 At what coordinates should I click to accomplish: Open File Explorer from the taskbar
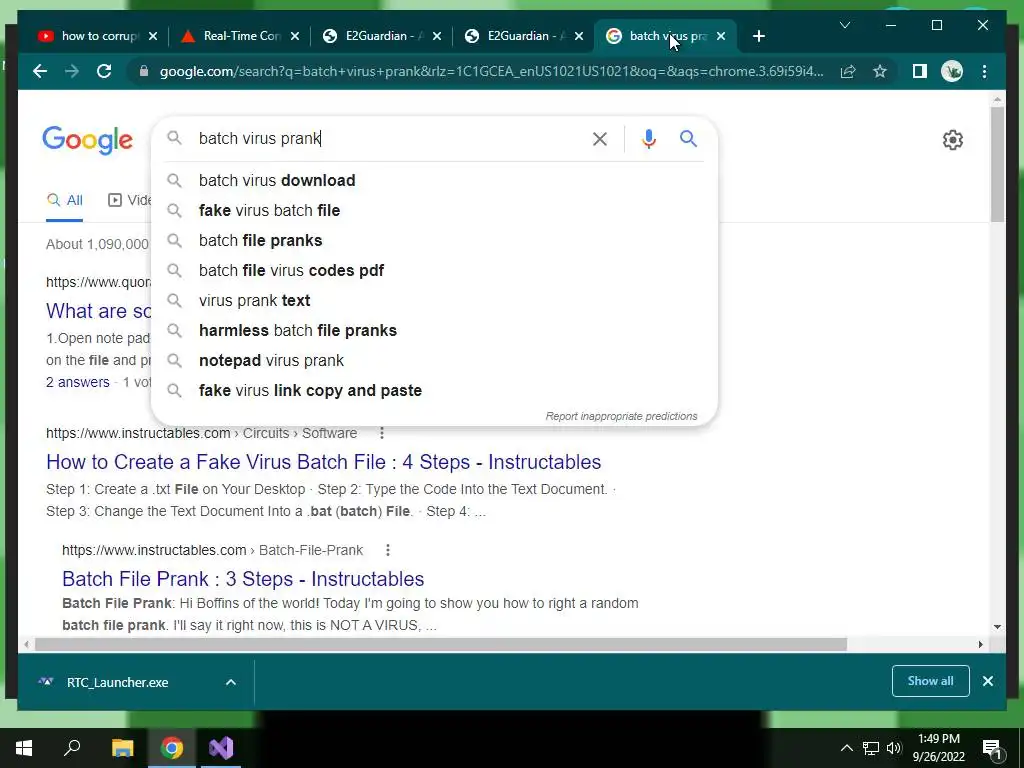pyautogui.click(x=122, y=748)
